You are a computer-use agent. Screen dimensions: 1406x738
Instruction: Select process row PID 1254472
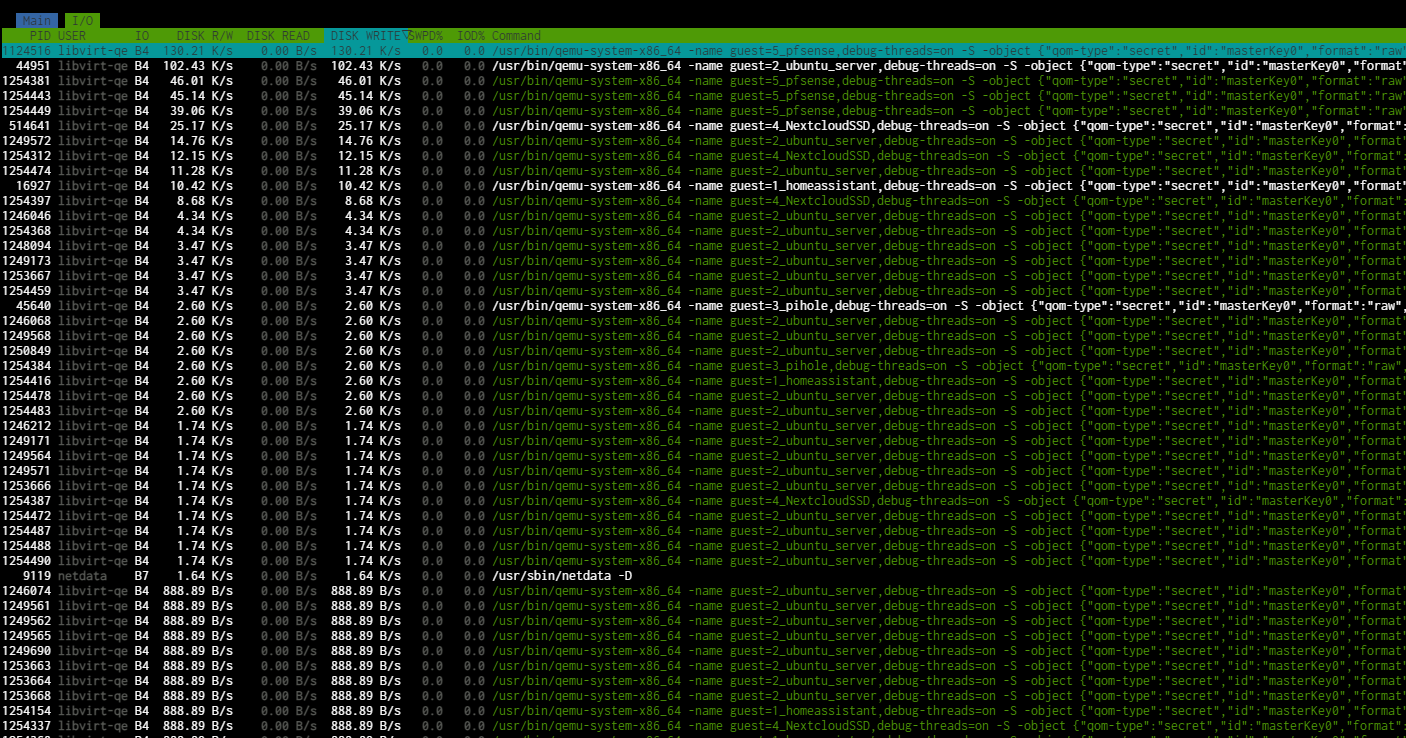(x=703, y=516)
